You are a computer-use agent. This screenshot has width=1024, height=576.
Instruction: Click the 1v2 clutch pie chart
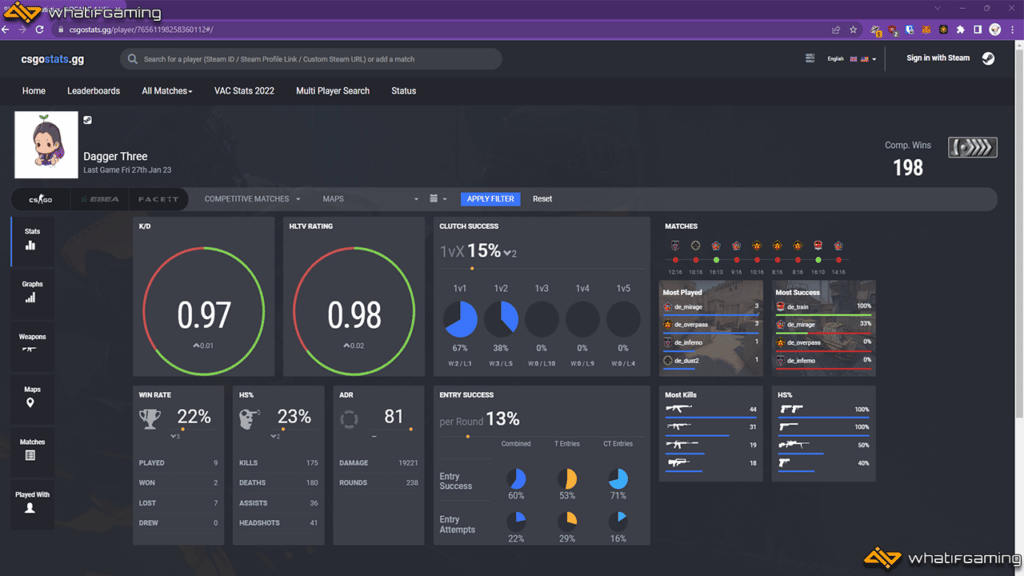[501, 319]
